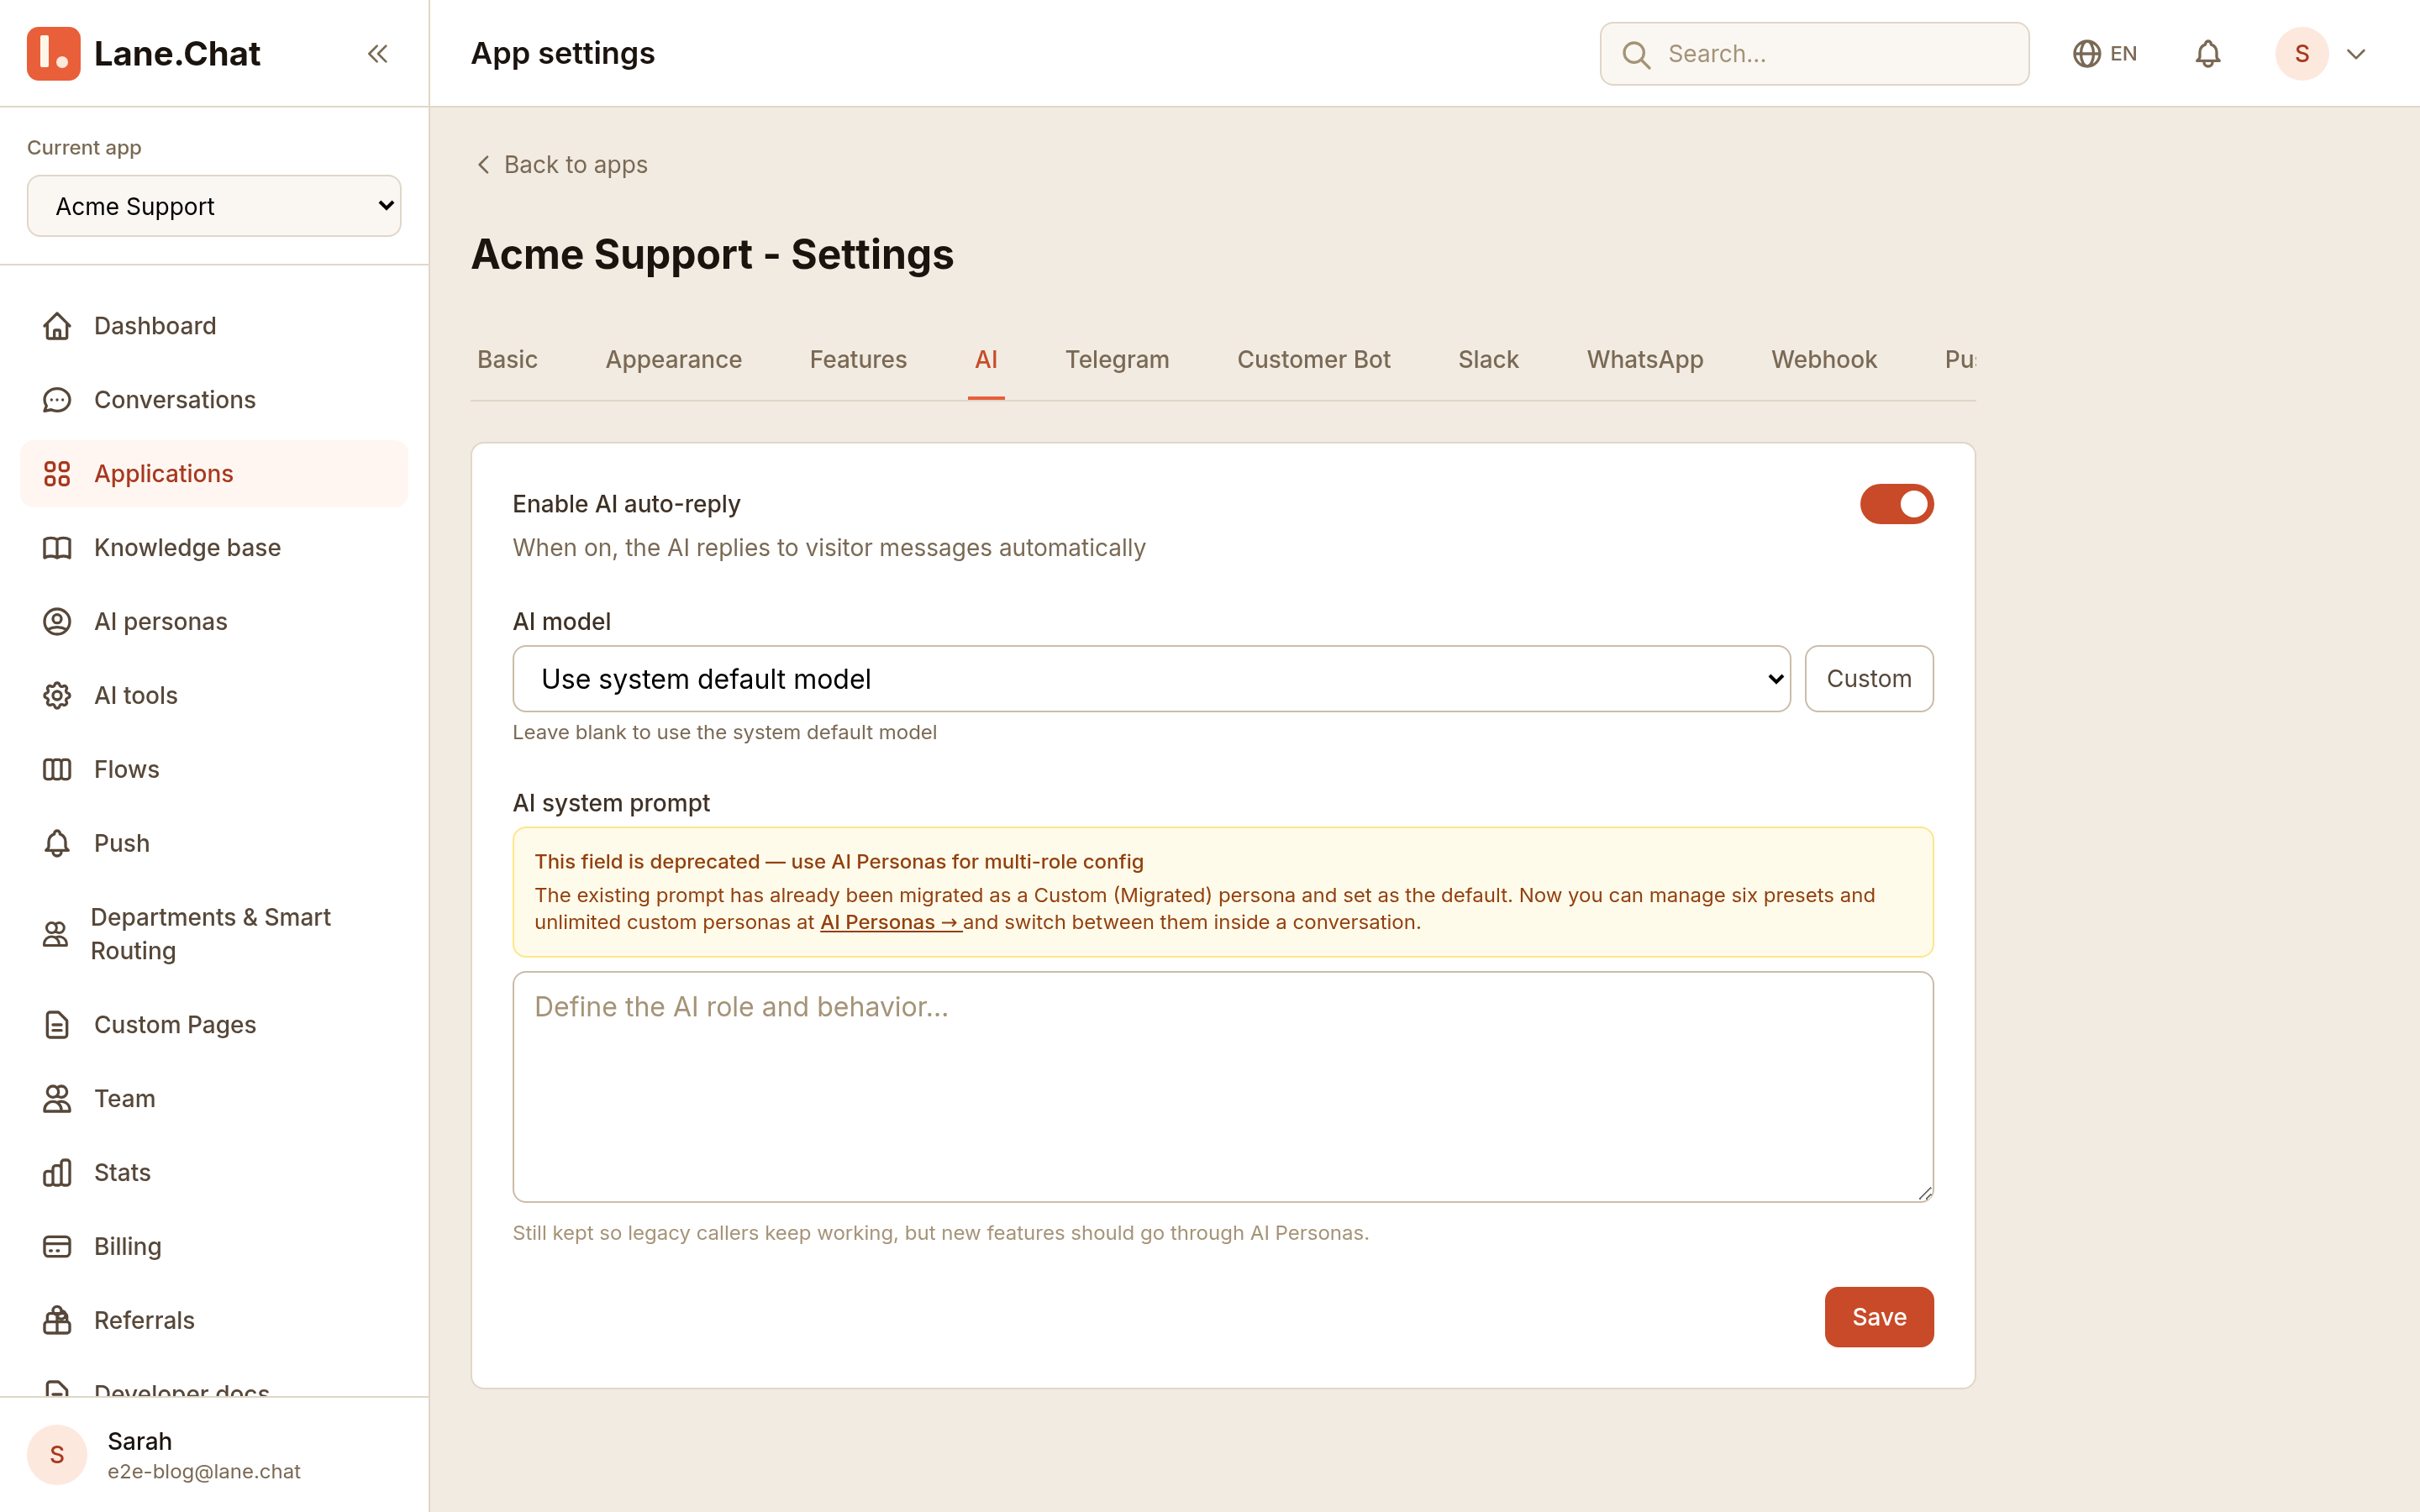The height and width of the screenshot is (1512, 2420).
Task: Open notifications bell in top bar
Action: point(2208,54)
